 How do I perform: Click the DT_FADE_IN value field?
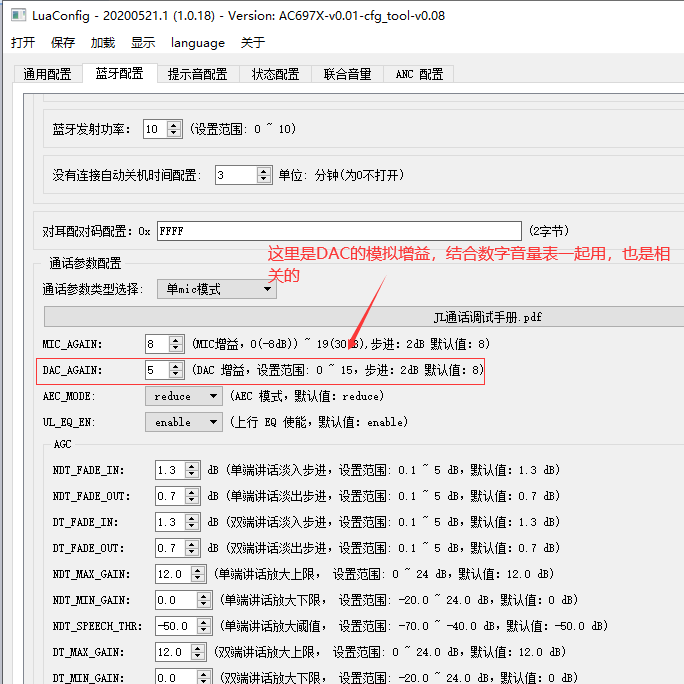pos(170,522)
